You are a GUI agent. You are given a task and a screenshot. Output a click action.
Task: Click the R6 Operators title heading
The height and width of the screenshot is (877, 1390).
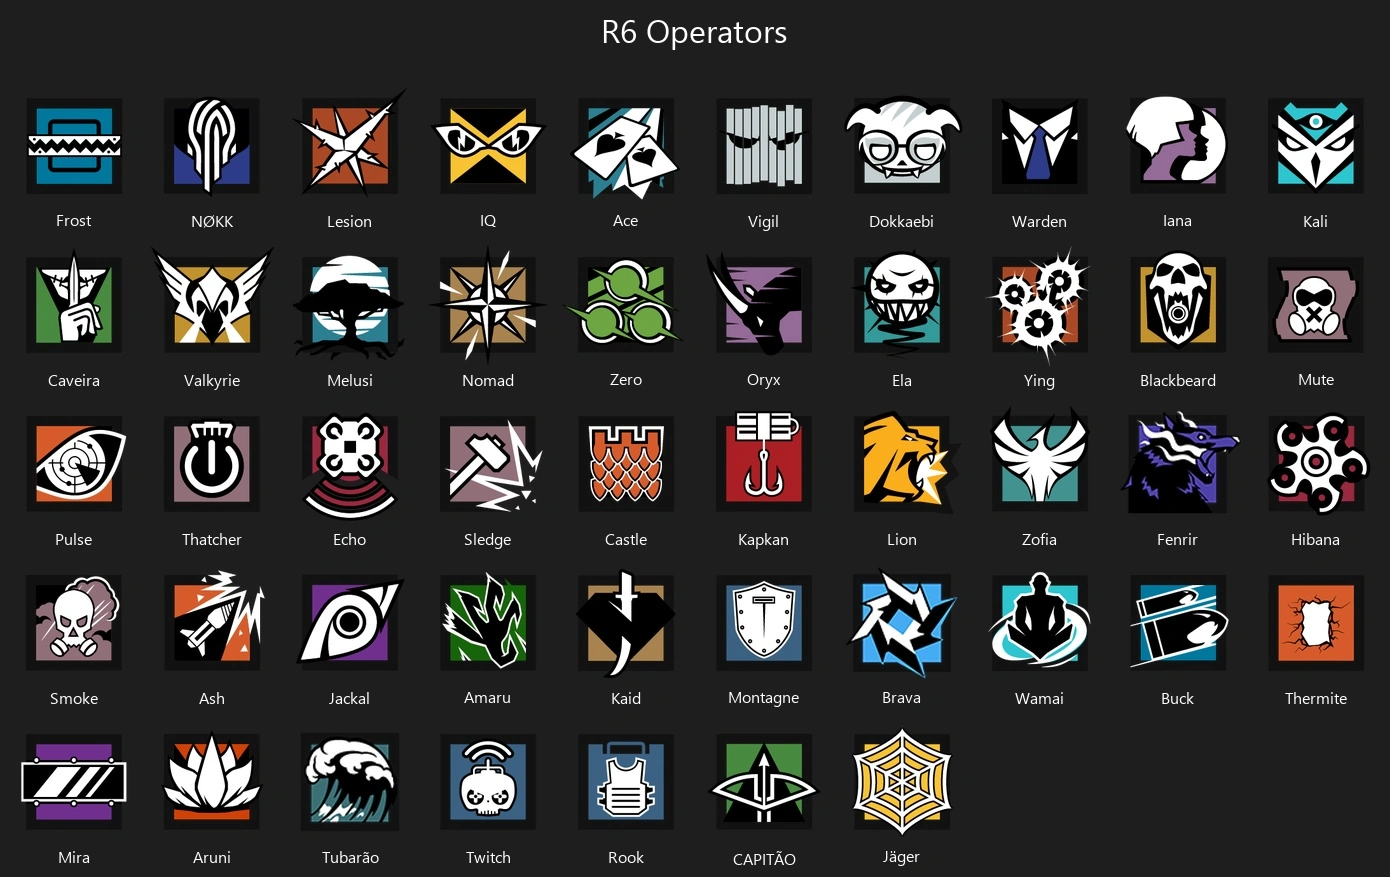tap(694, 32)
